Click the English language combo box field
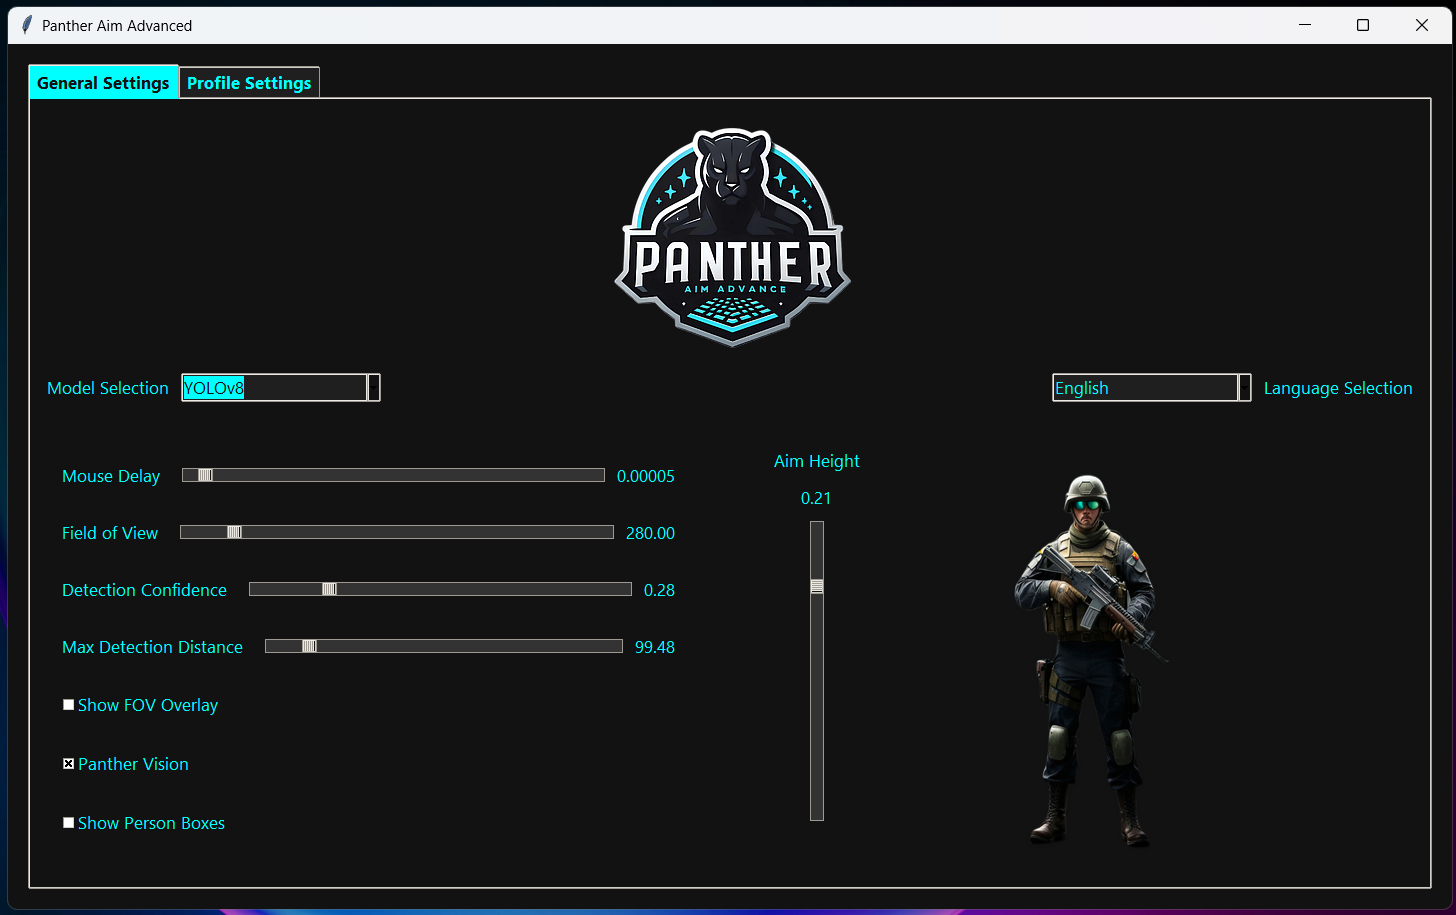 [x=1145, y=388]
